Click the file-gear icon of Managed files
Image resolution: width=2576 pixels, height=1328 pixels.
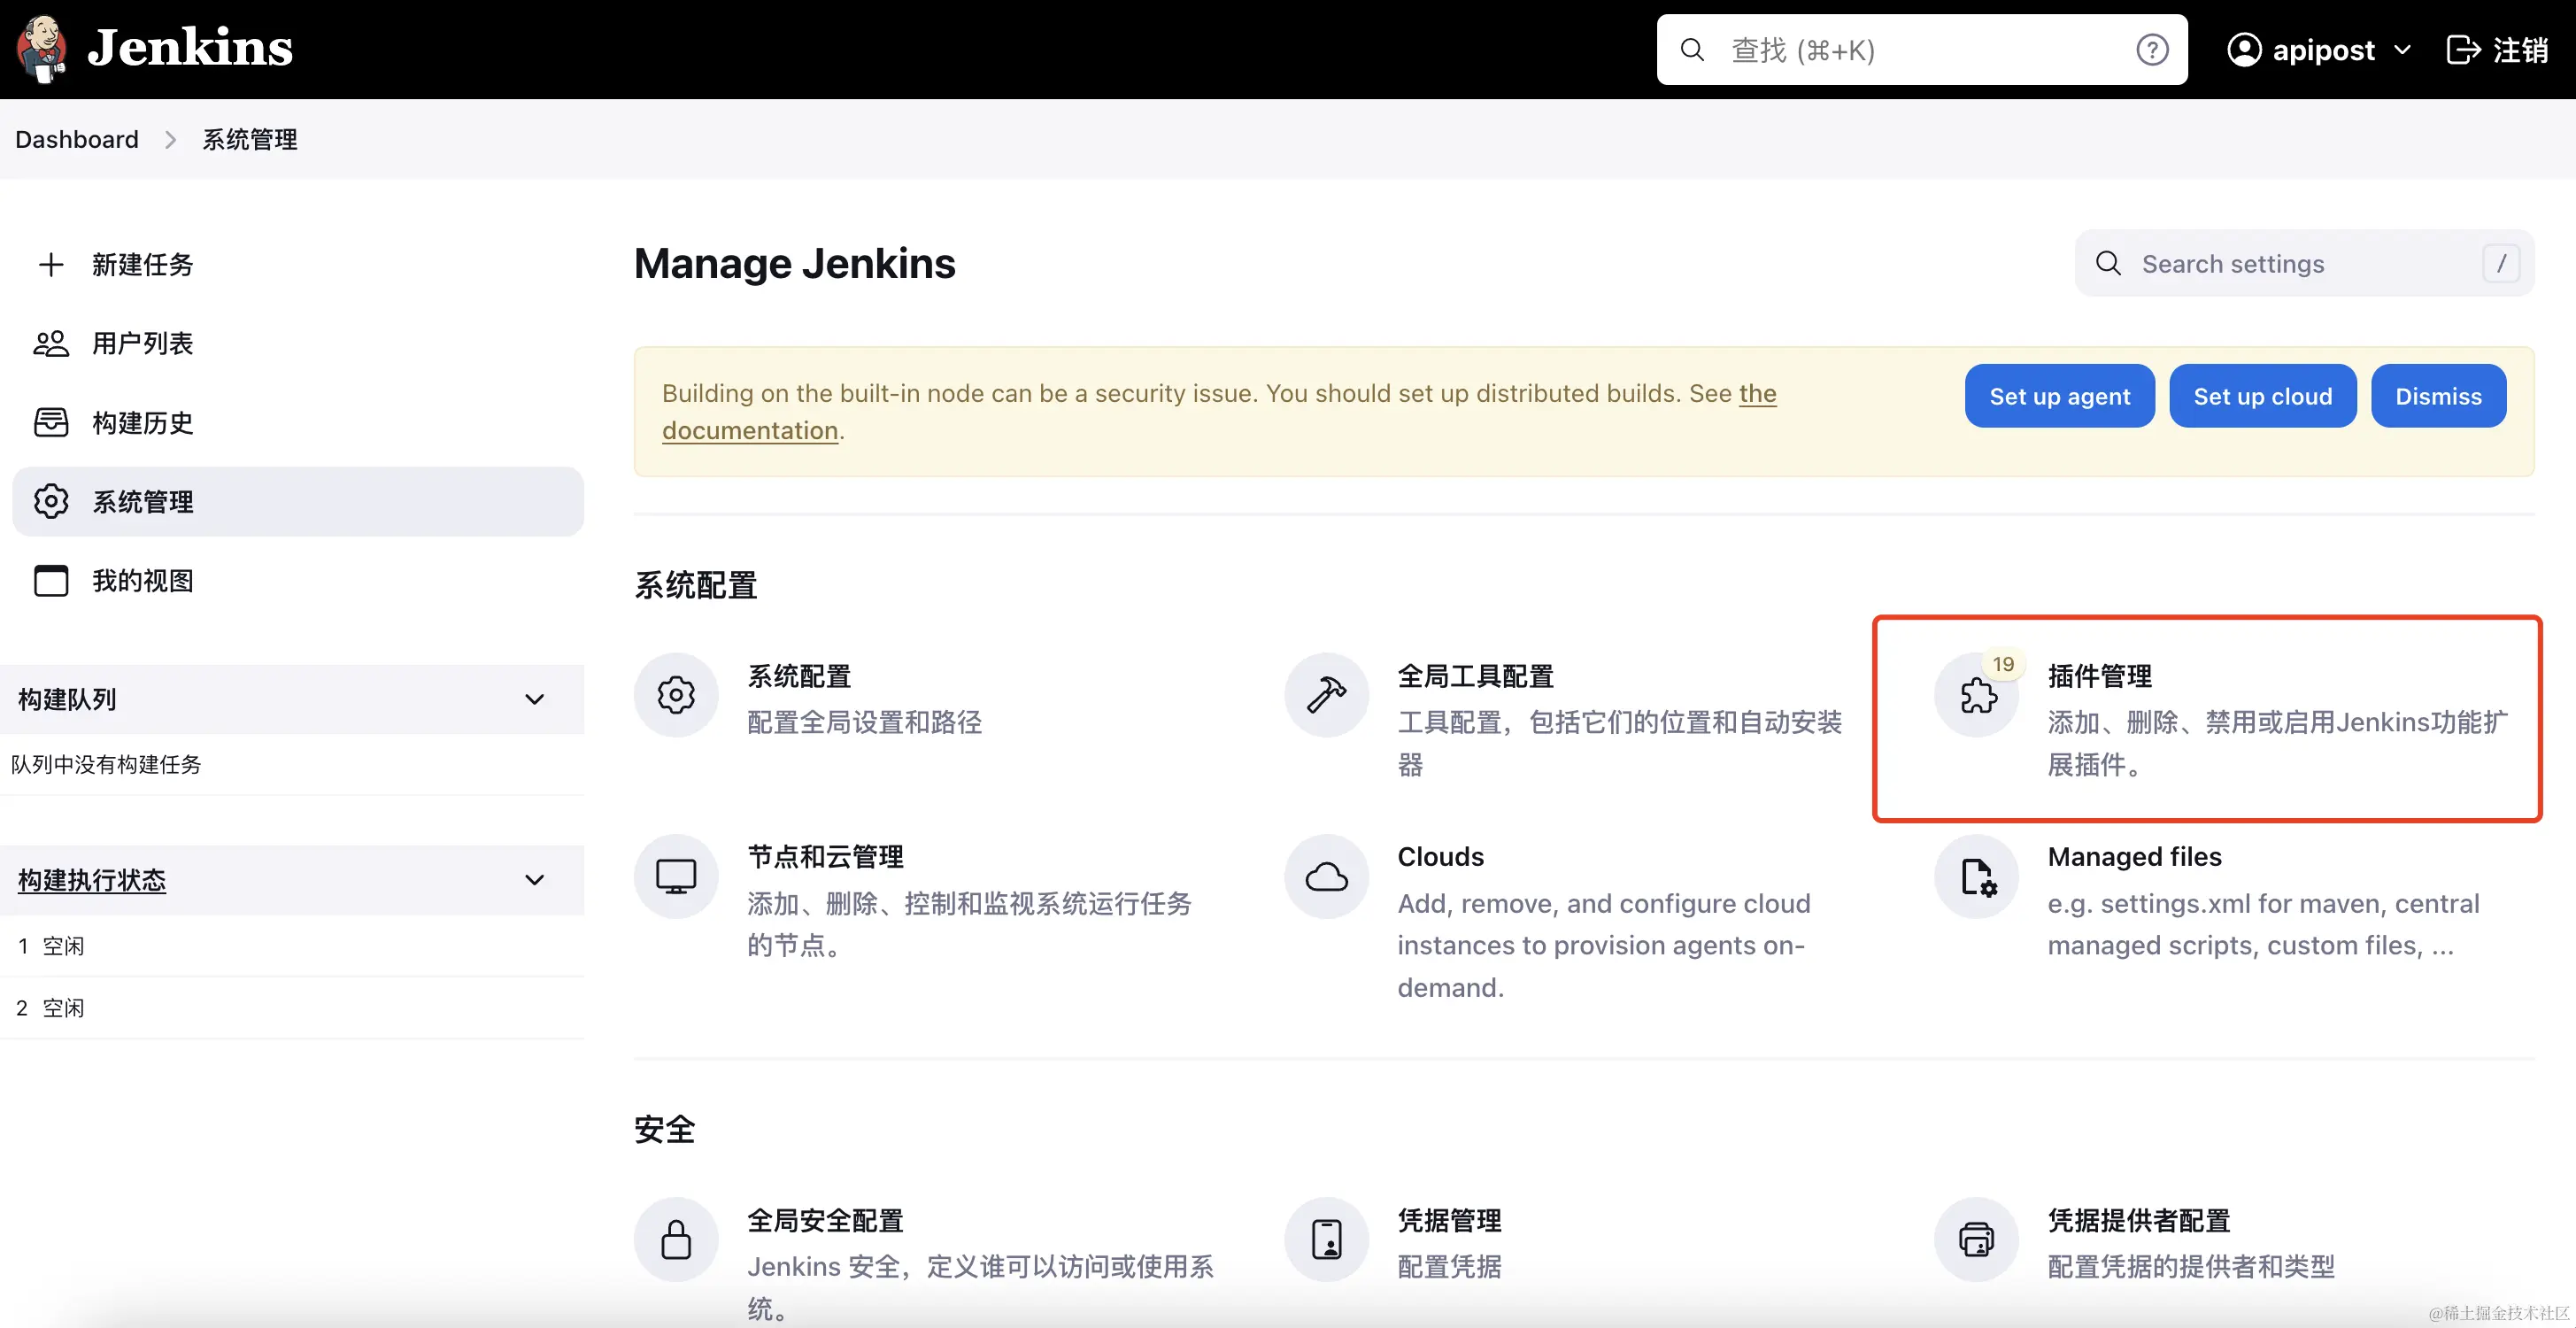coord(1977,876)
